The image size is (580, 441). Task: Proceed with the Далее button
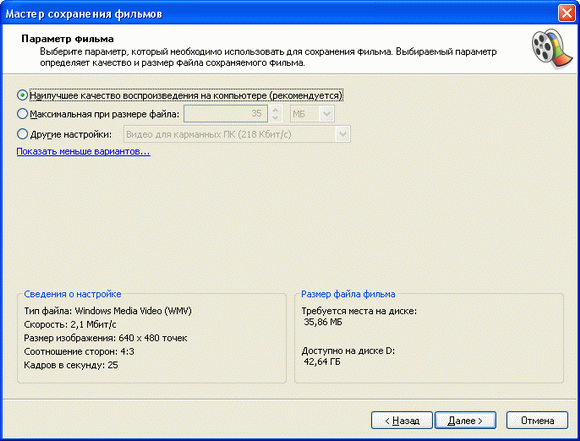(x=465, y=421)
